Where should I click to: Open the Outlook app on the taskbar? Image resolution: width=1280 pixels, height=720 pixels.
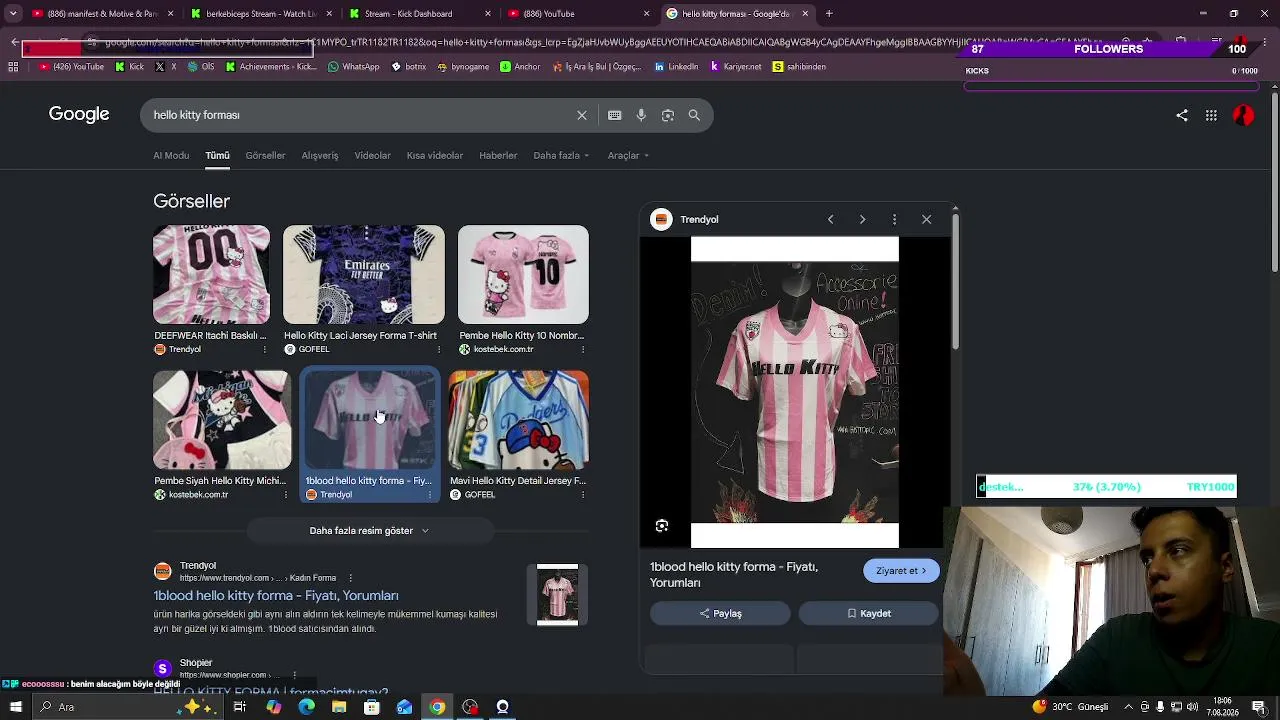[x=405, y=707]
